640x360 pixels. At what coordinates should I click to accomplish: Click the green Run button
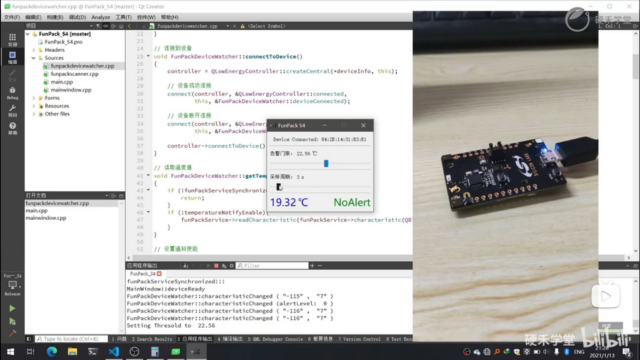(12, 309)
